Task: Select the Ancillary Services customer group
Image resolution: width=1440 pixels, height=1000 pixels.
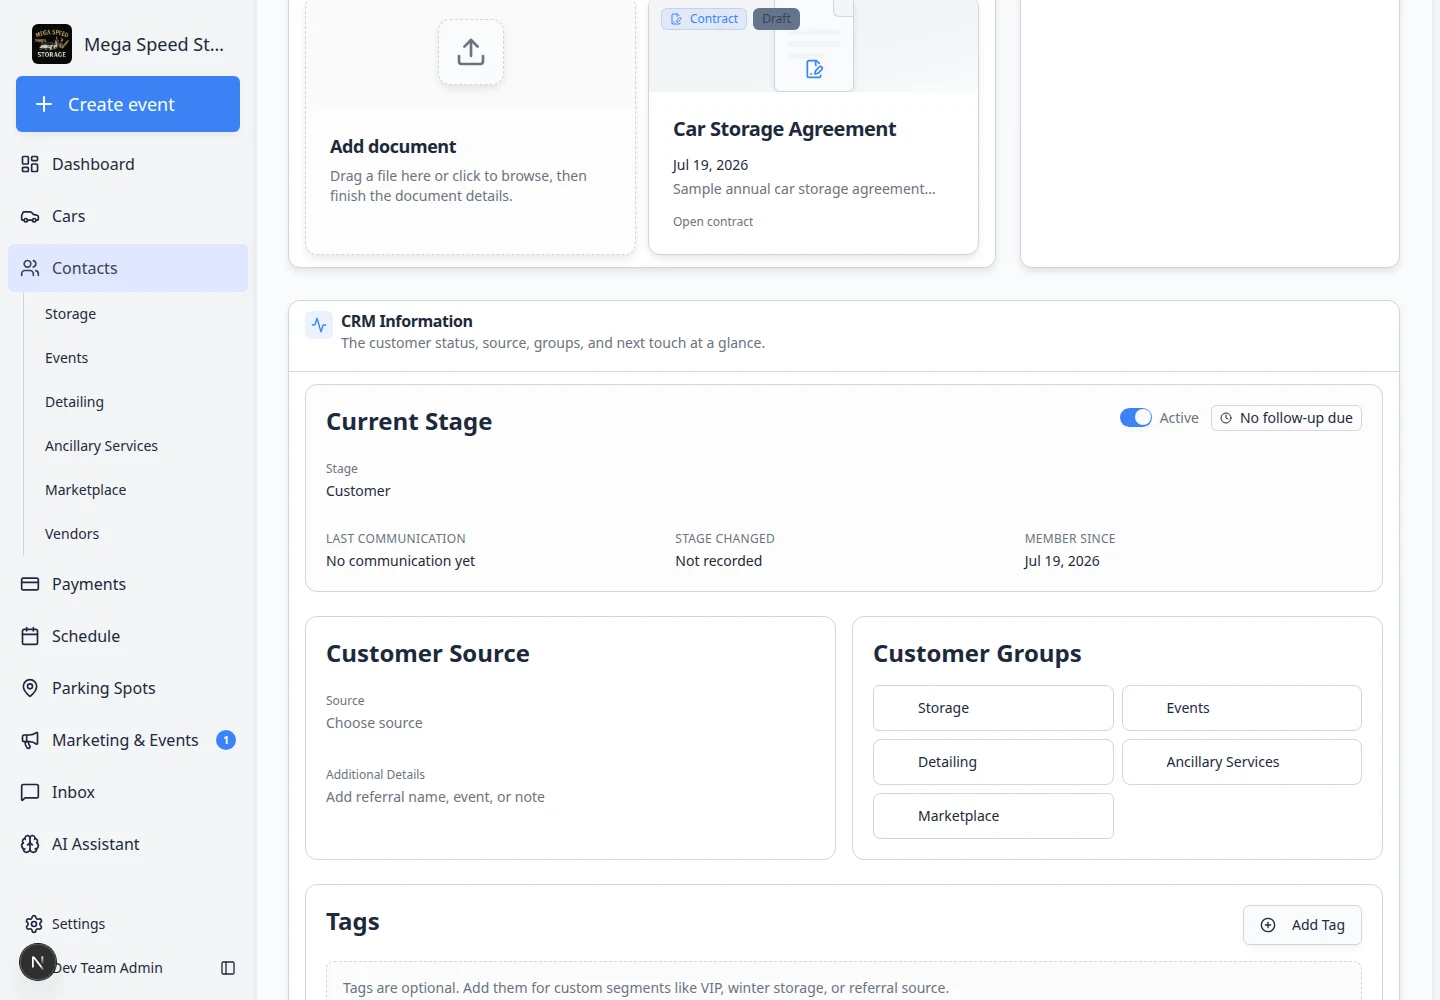Action: [x=1242, y=762]
